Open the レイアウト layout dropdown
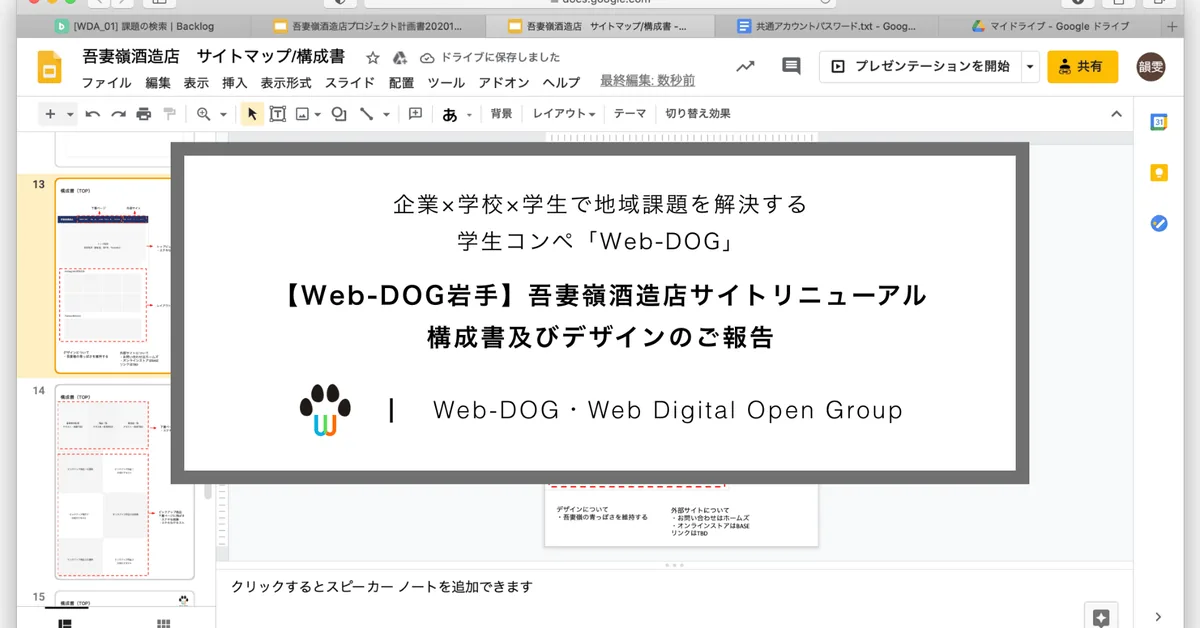Viewport: 1200px width, 628px height. click(564, 114)
